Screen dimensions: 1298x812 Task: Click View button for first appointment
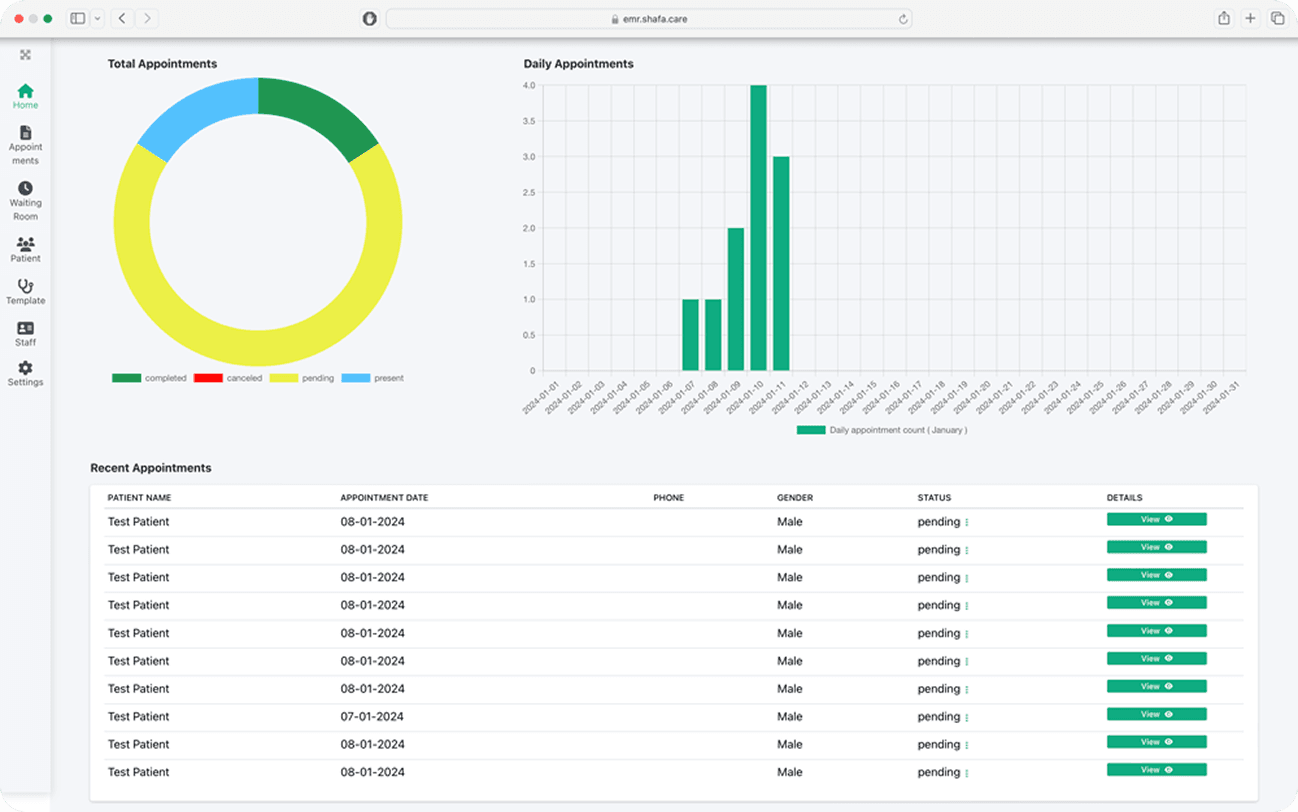point(1156,519)
